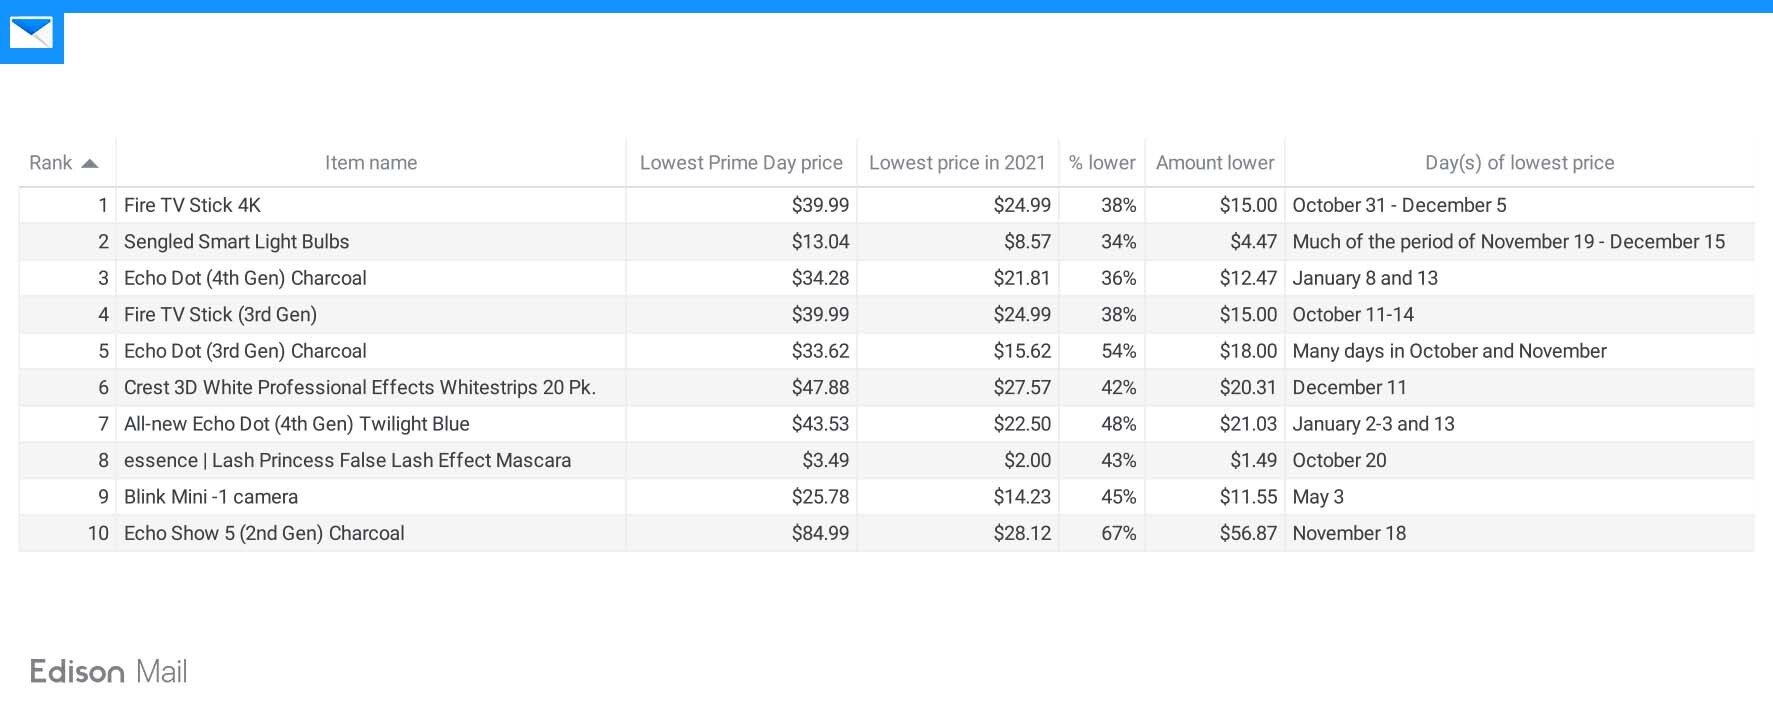Click Prime Day price $34.28
1773x718 pixels.
820,278
